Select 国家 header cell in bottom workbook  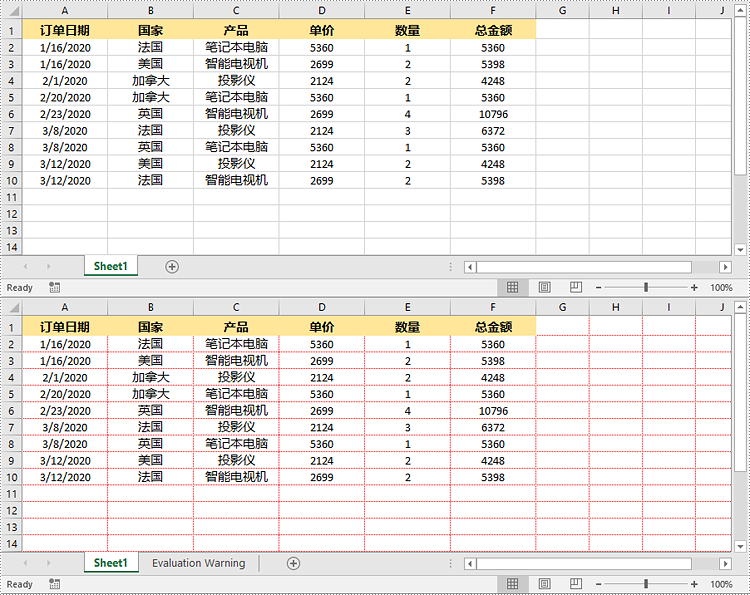(151, 327)
